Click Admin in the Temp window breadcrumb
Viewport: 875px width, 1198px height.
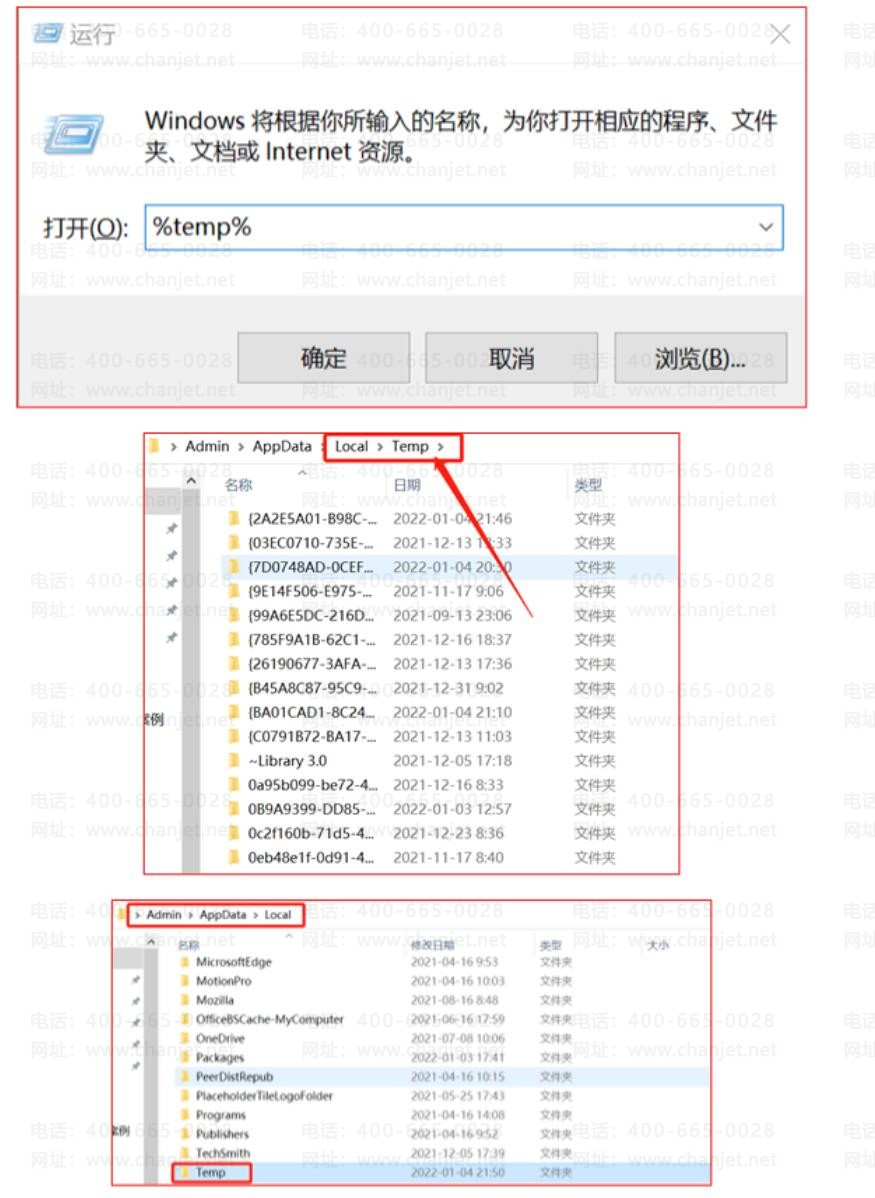pos(207,446)
